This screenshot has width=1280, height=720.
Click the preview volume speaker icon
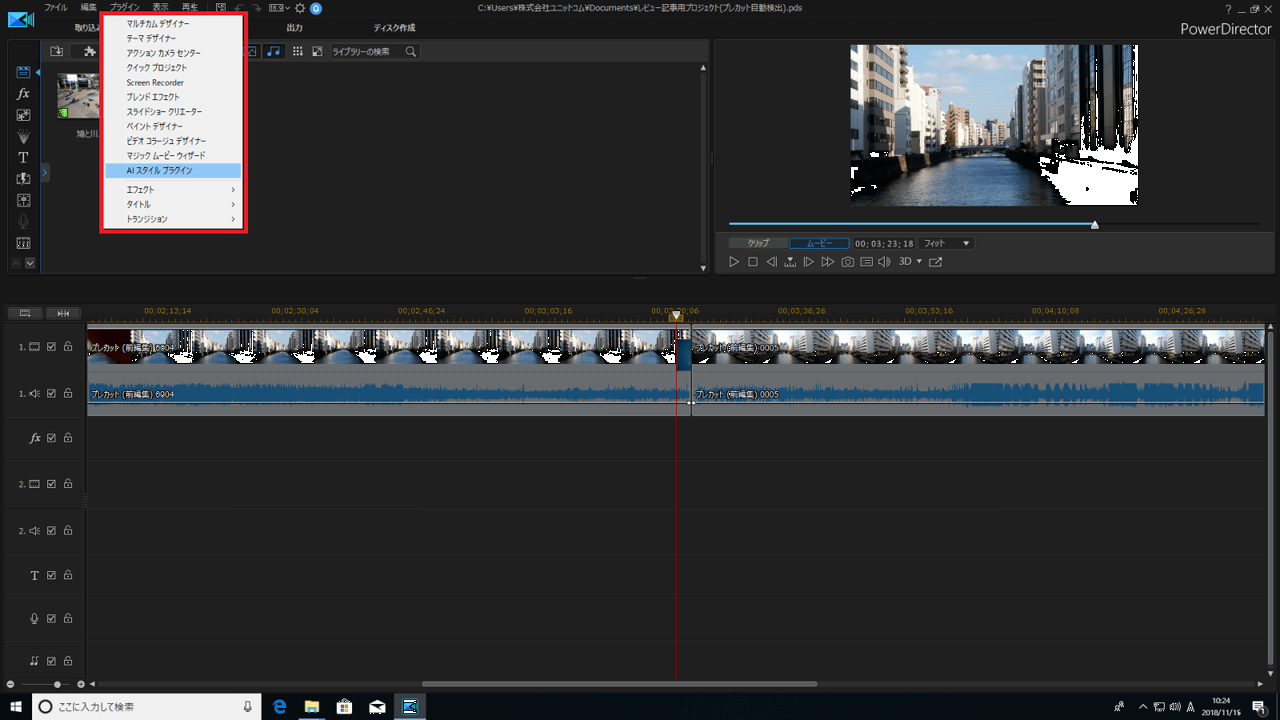click(884, 262)
